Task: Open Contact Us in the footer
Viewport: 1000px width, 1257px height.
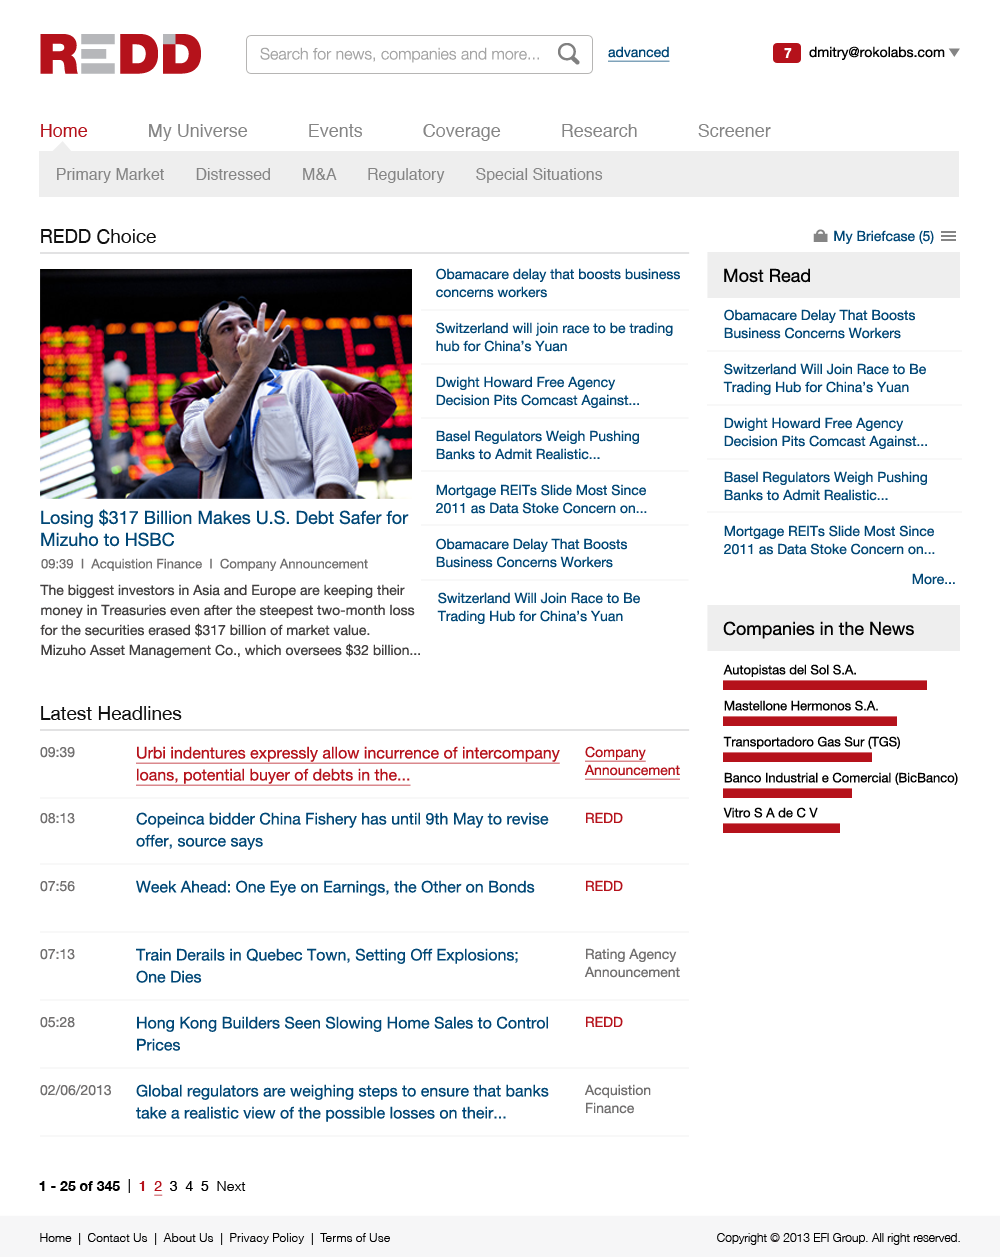Action: (117, 1238)
